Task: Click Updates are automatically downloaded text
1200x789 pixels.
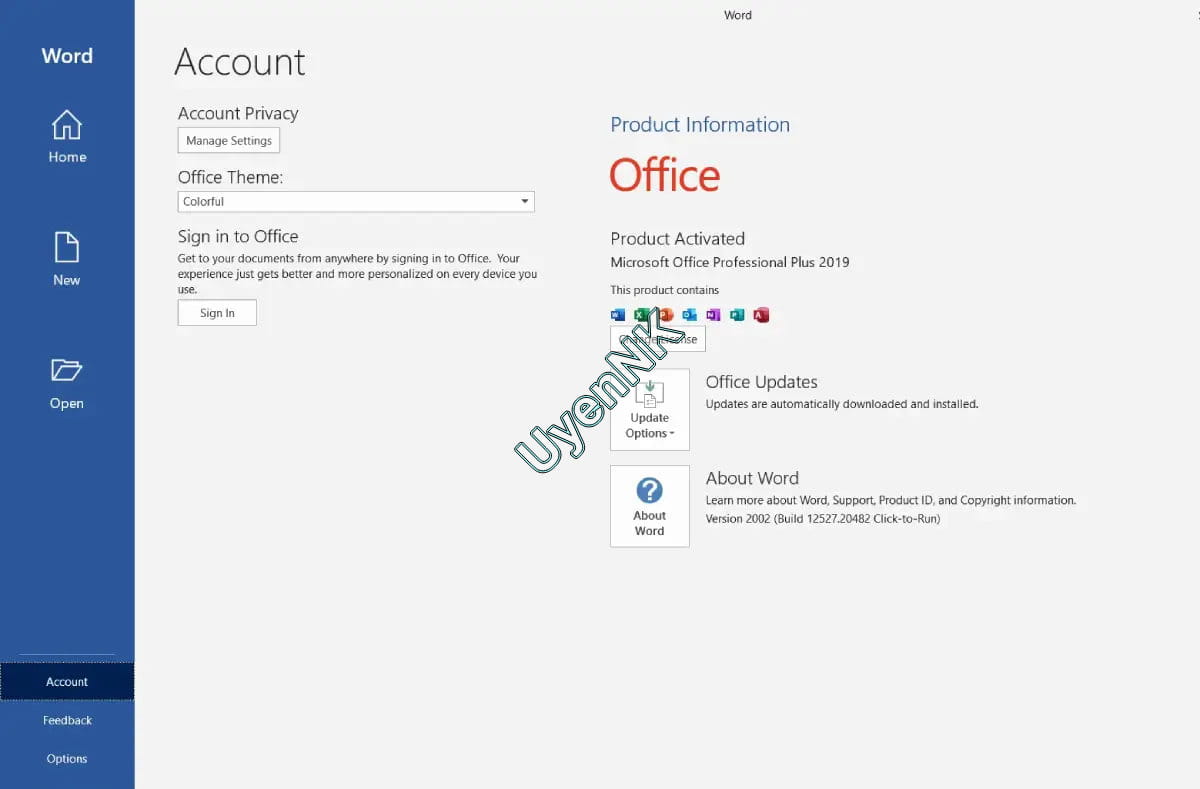Action: point(842,404)
